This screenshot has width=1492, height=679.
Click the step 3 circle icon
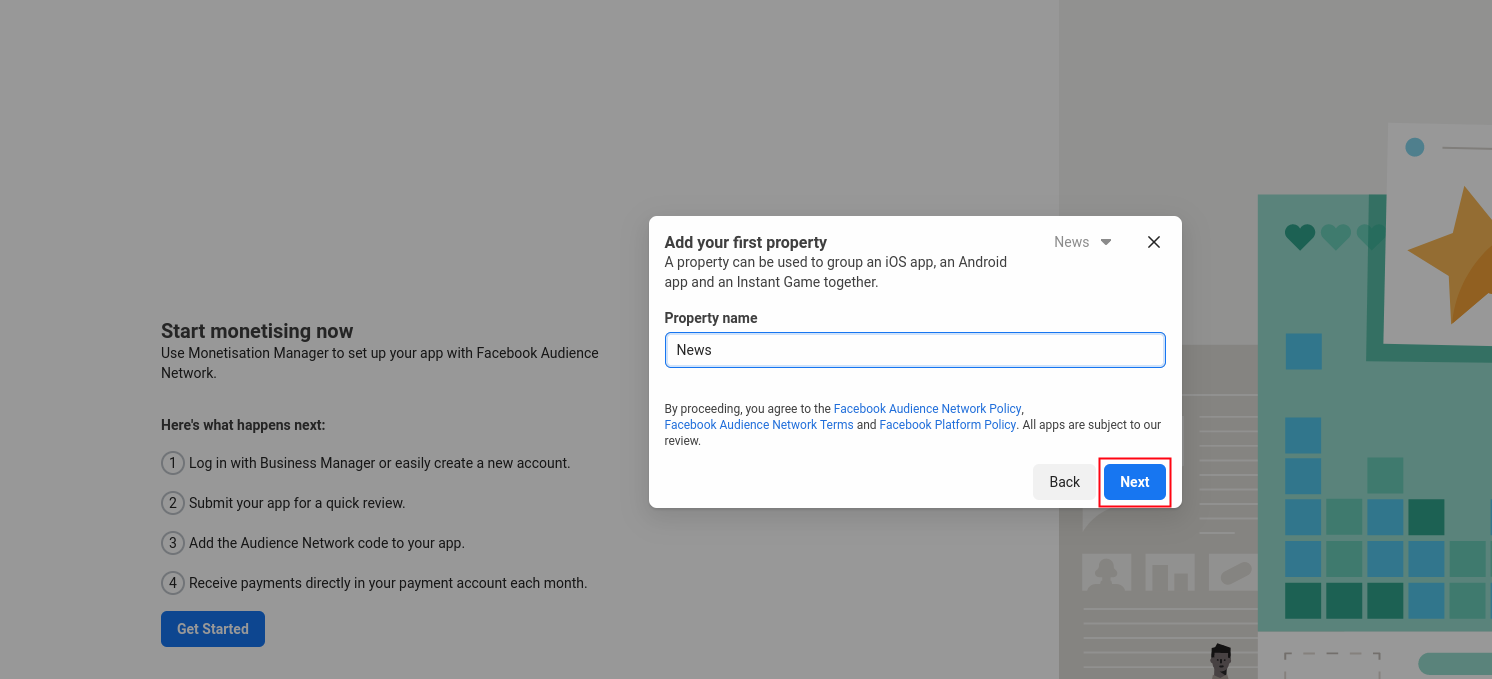coord(173,543)
